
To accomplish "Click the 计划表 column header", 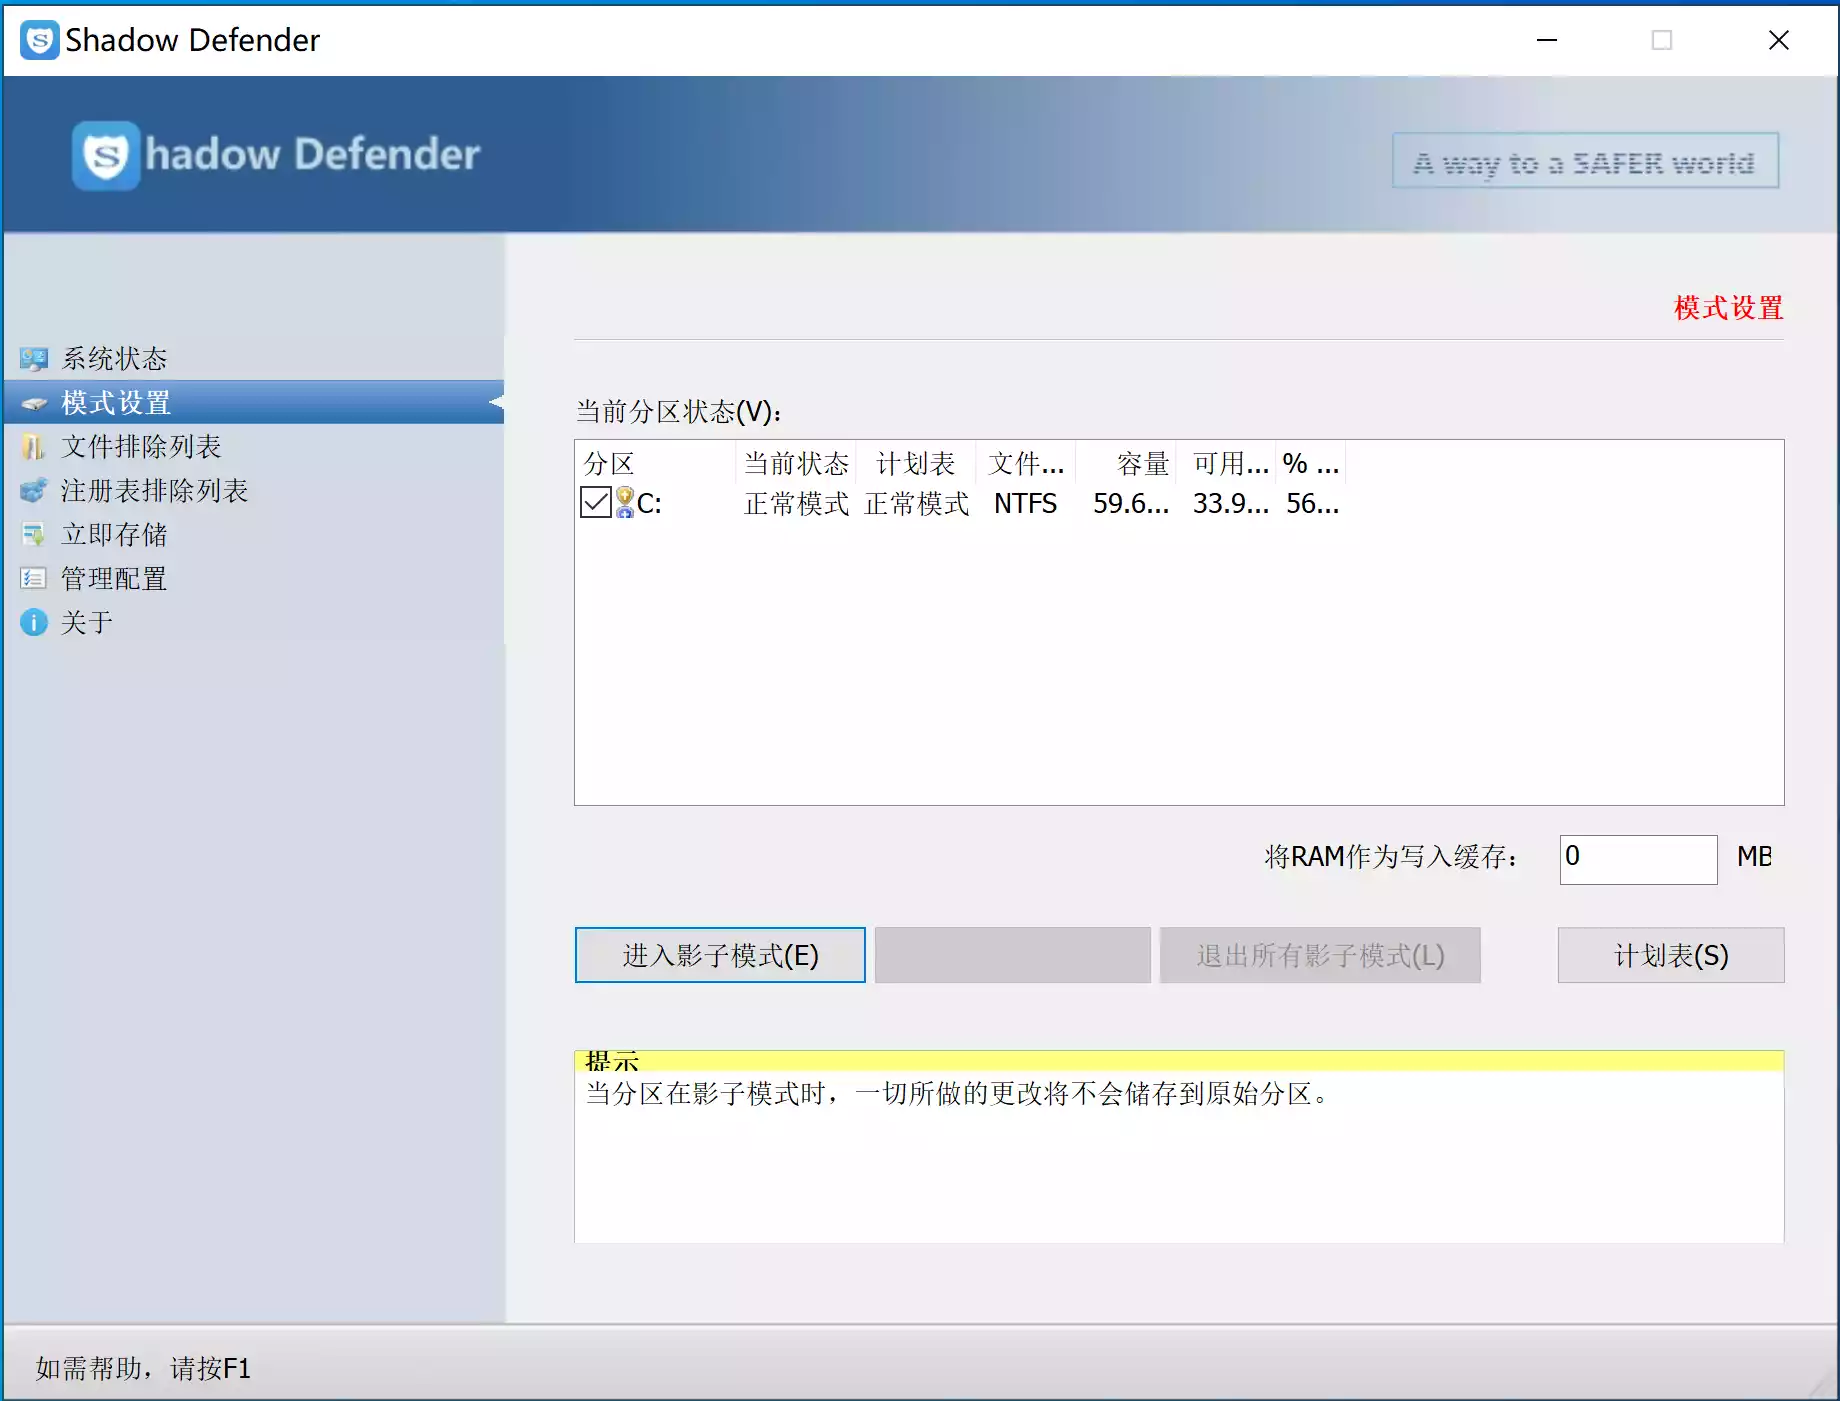I will 915,463.
